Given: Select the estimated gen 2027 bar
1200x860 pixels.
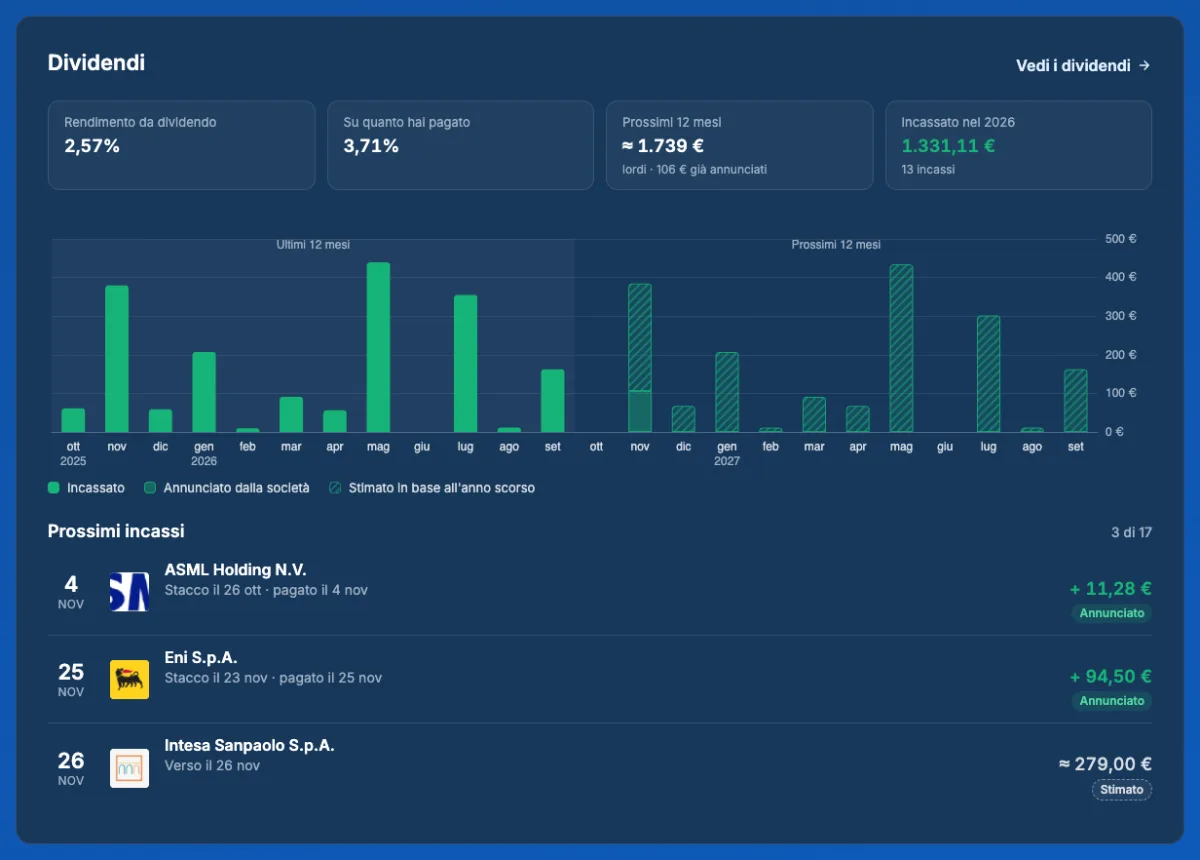Looking at the screenshot, I should [727, 392].
